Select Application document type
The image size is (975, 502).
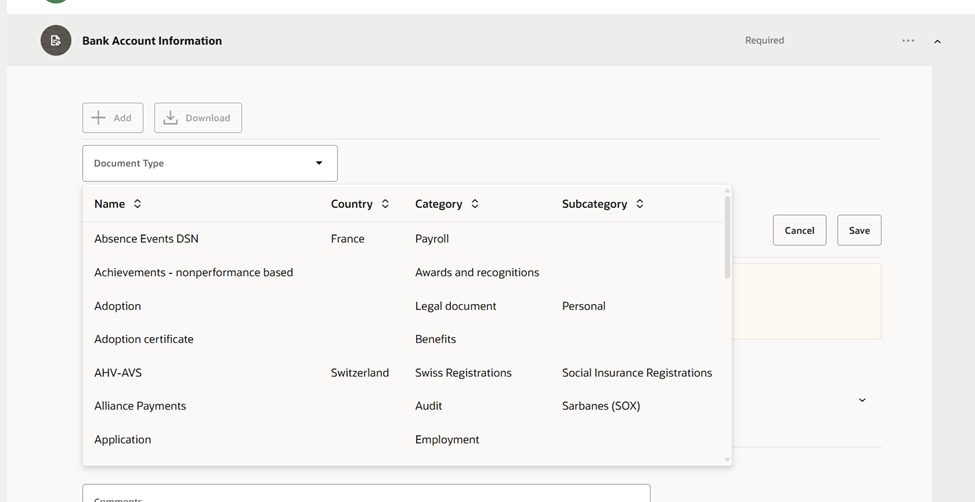pos(404,439)
